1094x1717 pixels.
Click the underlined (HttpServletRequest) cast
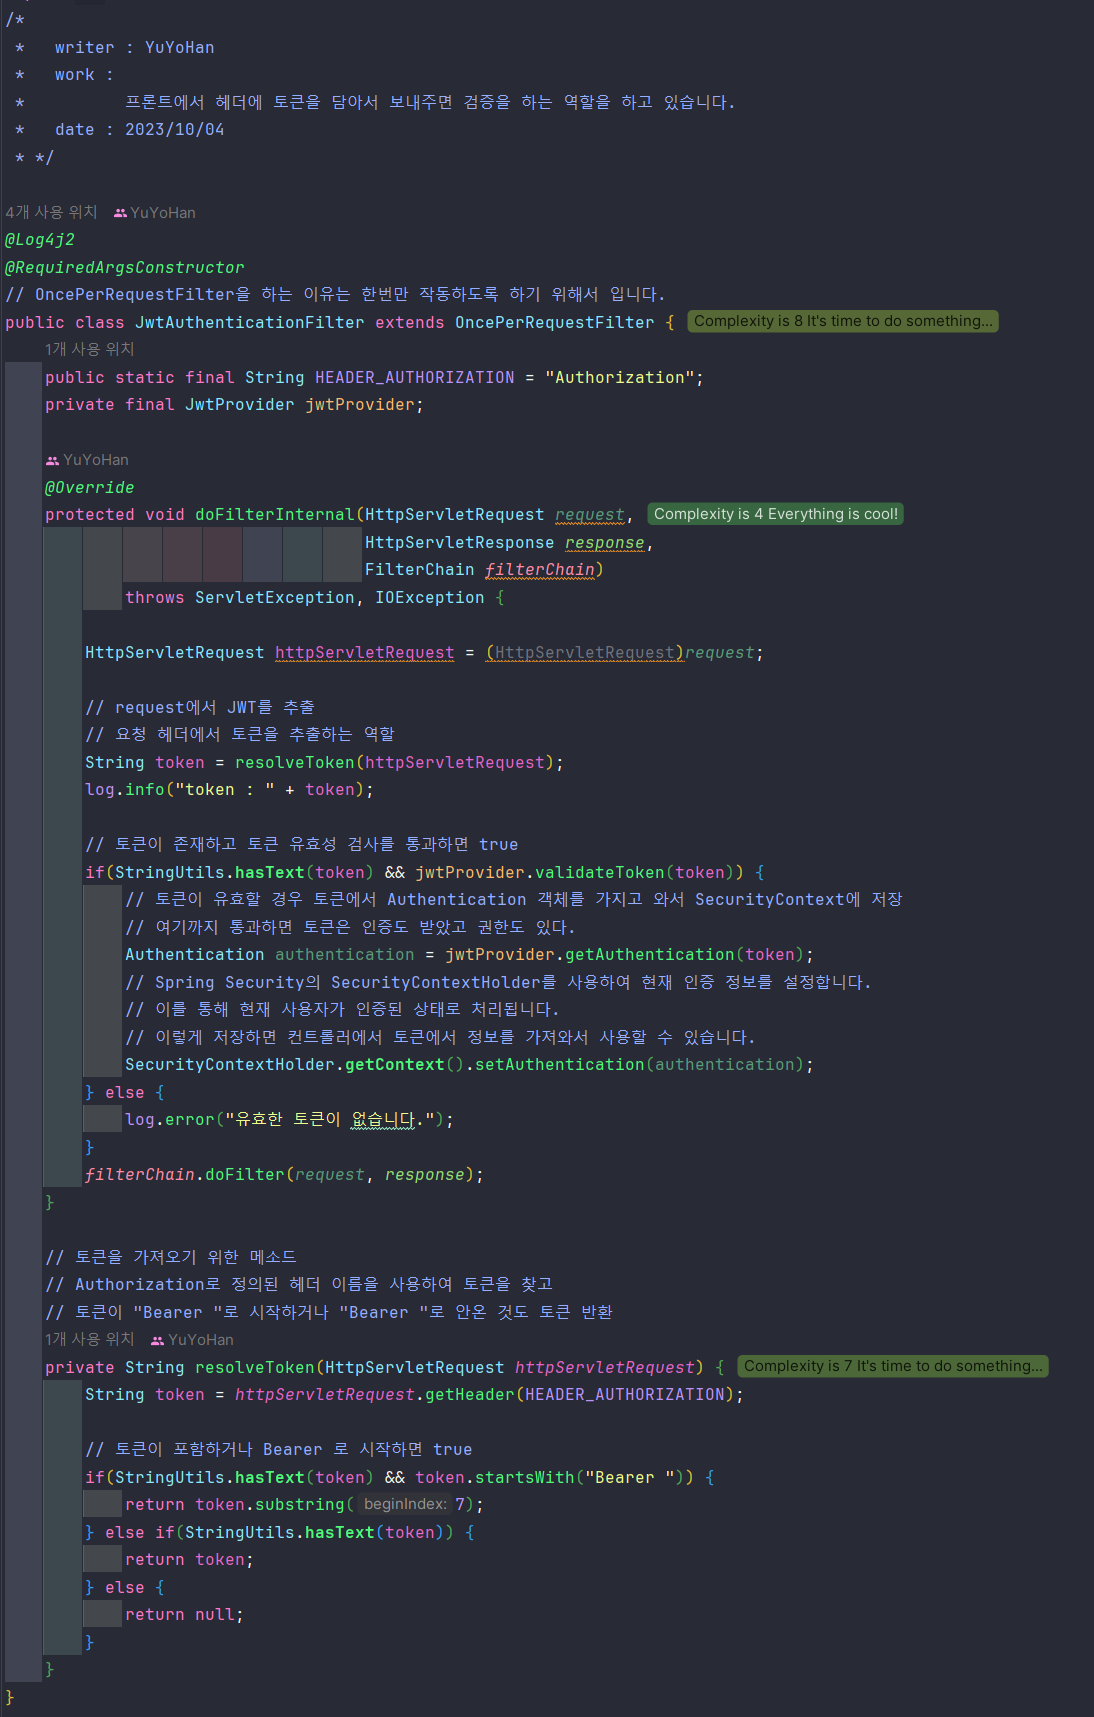pyautogui.click(x=585, y=653)
